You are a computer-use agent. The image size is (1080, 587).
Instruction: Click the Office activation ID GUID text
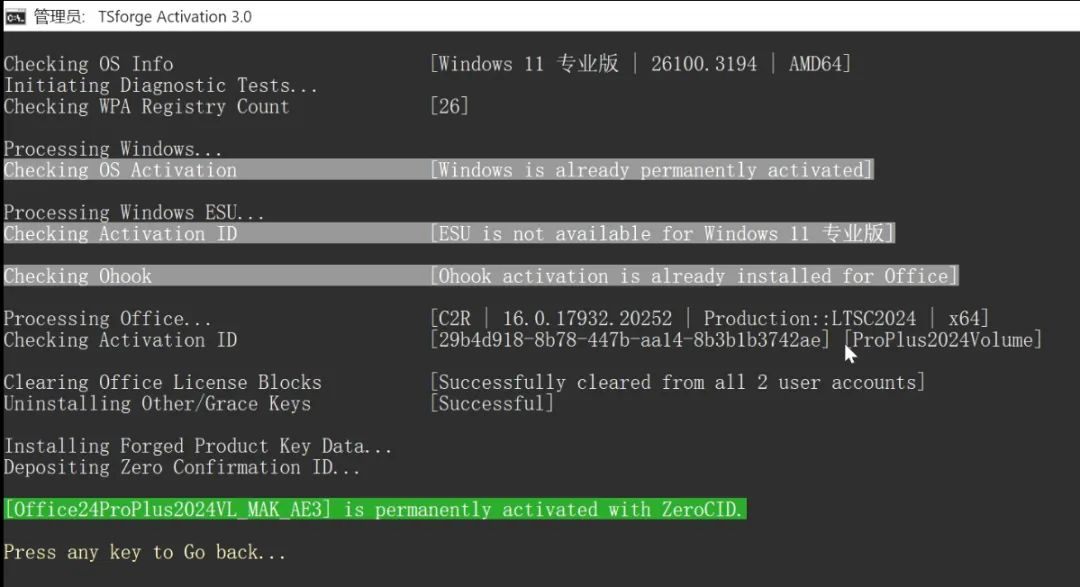(630, 340)
